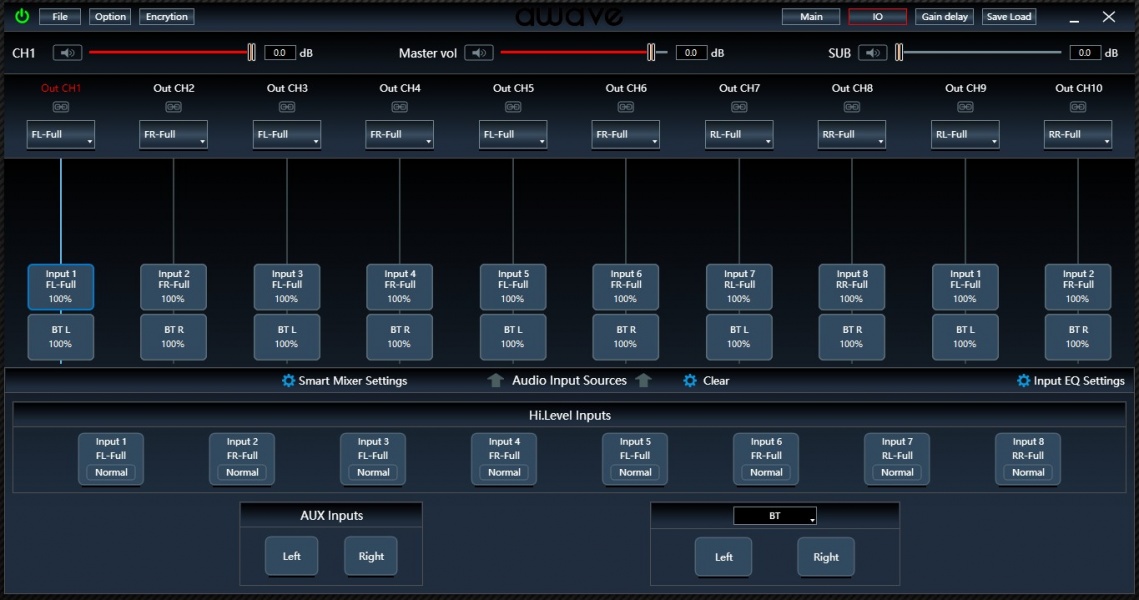Image resolution: width=1139 pixels, height=600 pixels.
Task: Mute Master vol speaker icon
Action: click(479, 53)
